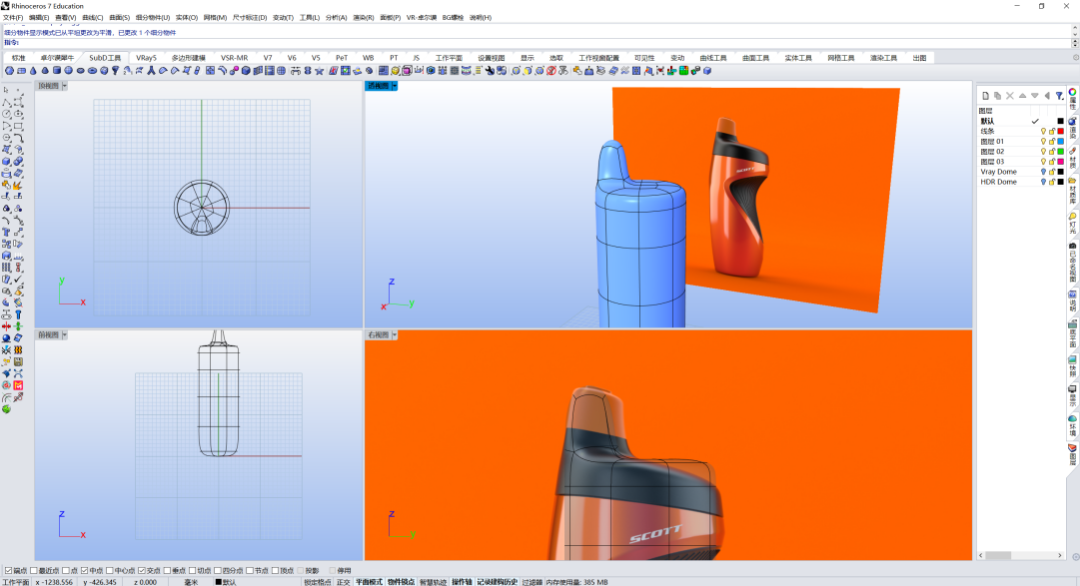The width and height of the screenshot is (1080, 586).
Task: Delete the selected layer with X icon
Action: [1010, 96]
